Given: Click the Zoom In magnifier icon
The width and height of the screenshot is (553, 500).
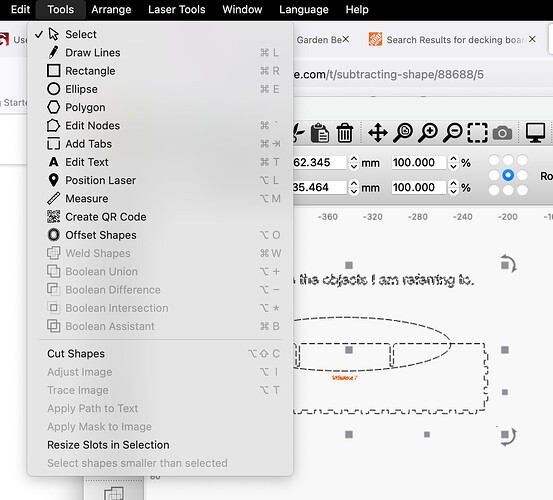Looking at the screenshot, I should (428, 133).
